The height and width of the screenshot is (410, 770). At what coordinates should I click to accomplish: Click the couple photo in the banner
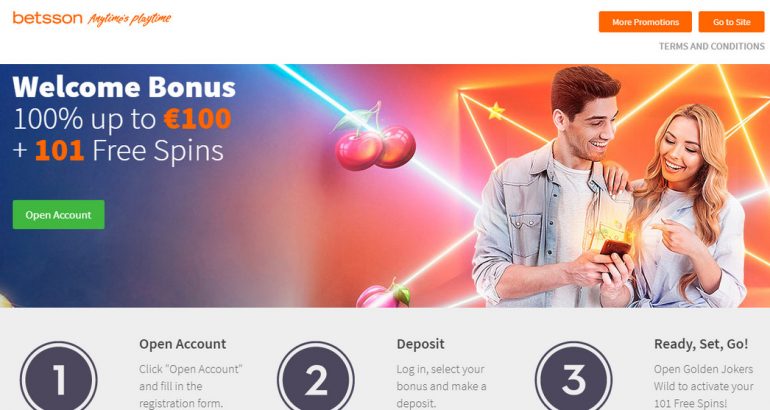tap(609, 187)
